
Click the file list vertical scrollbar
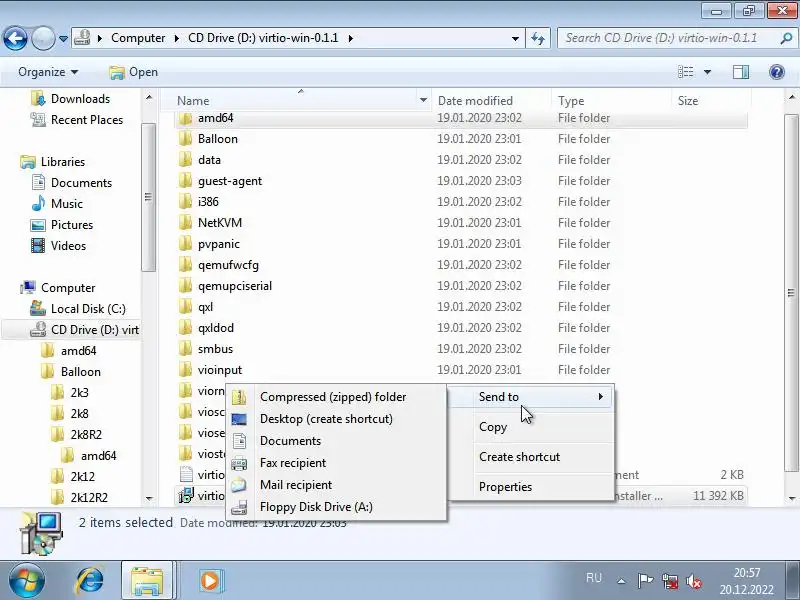[x=791, y=293]
